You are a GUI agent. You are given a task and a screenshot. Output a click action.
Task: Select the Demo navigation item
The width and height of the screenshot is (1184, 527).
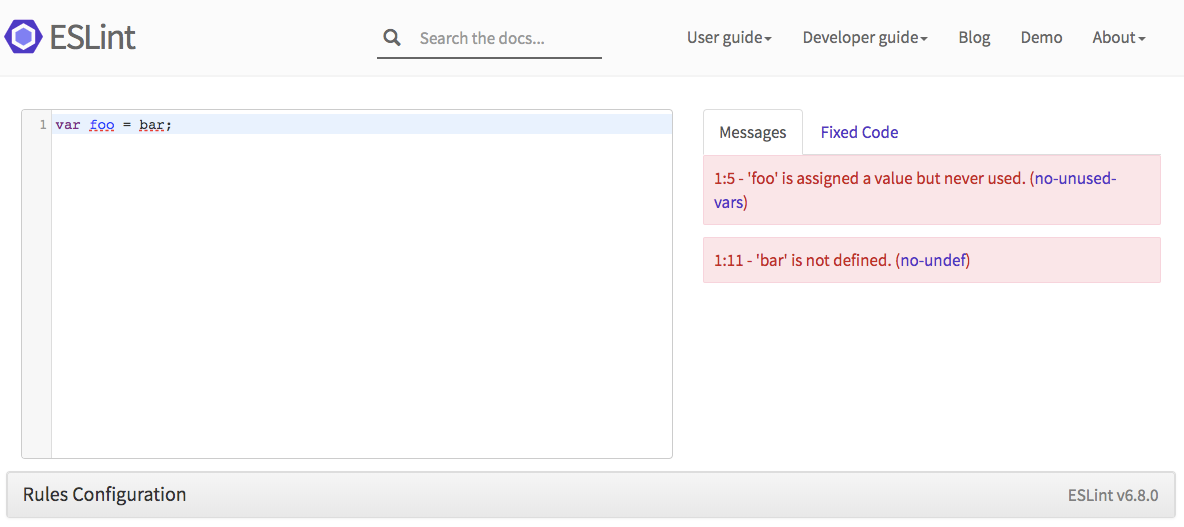[x=1041, y=37]
